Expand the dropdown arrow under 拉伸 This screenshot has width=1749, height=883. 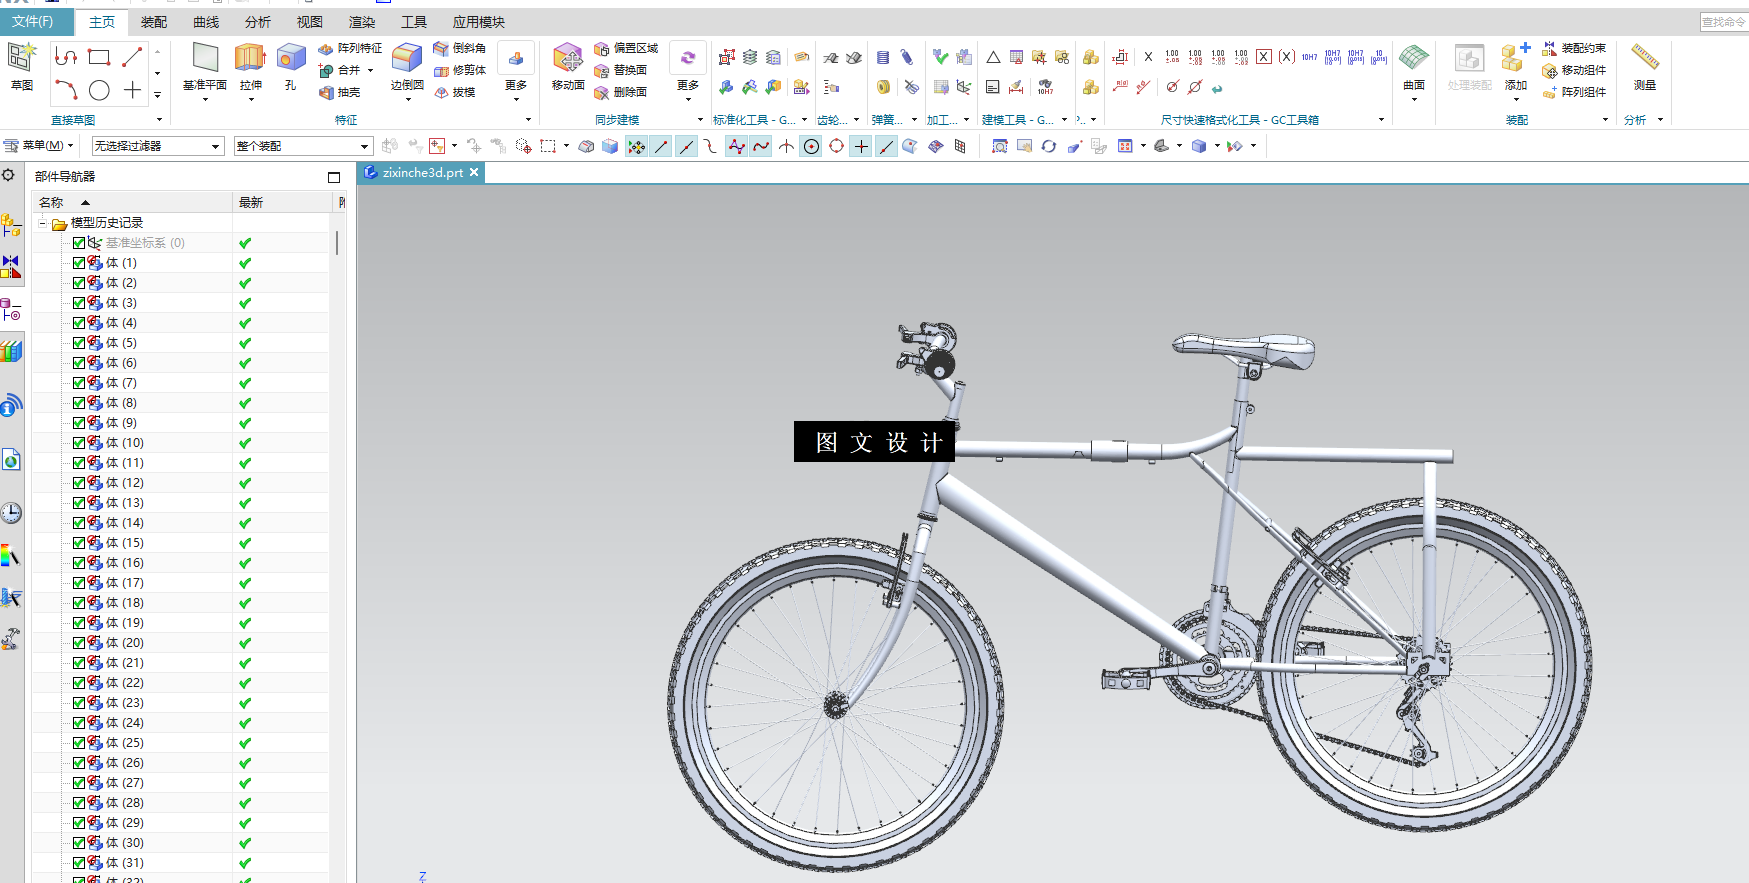click(250, 100)
